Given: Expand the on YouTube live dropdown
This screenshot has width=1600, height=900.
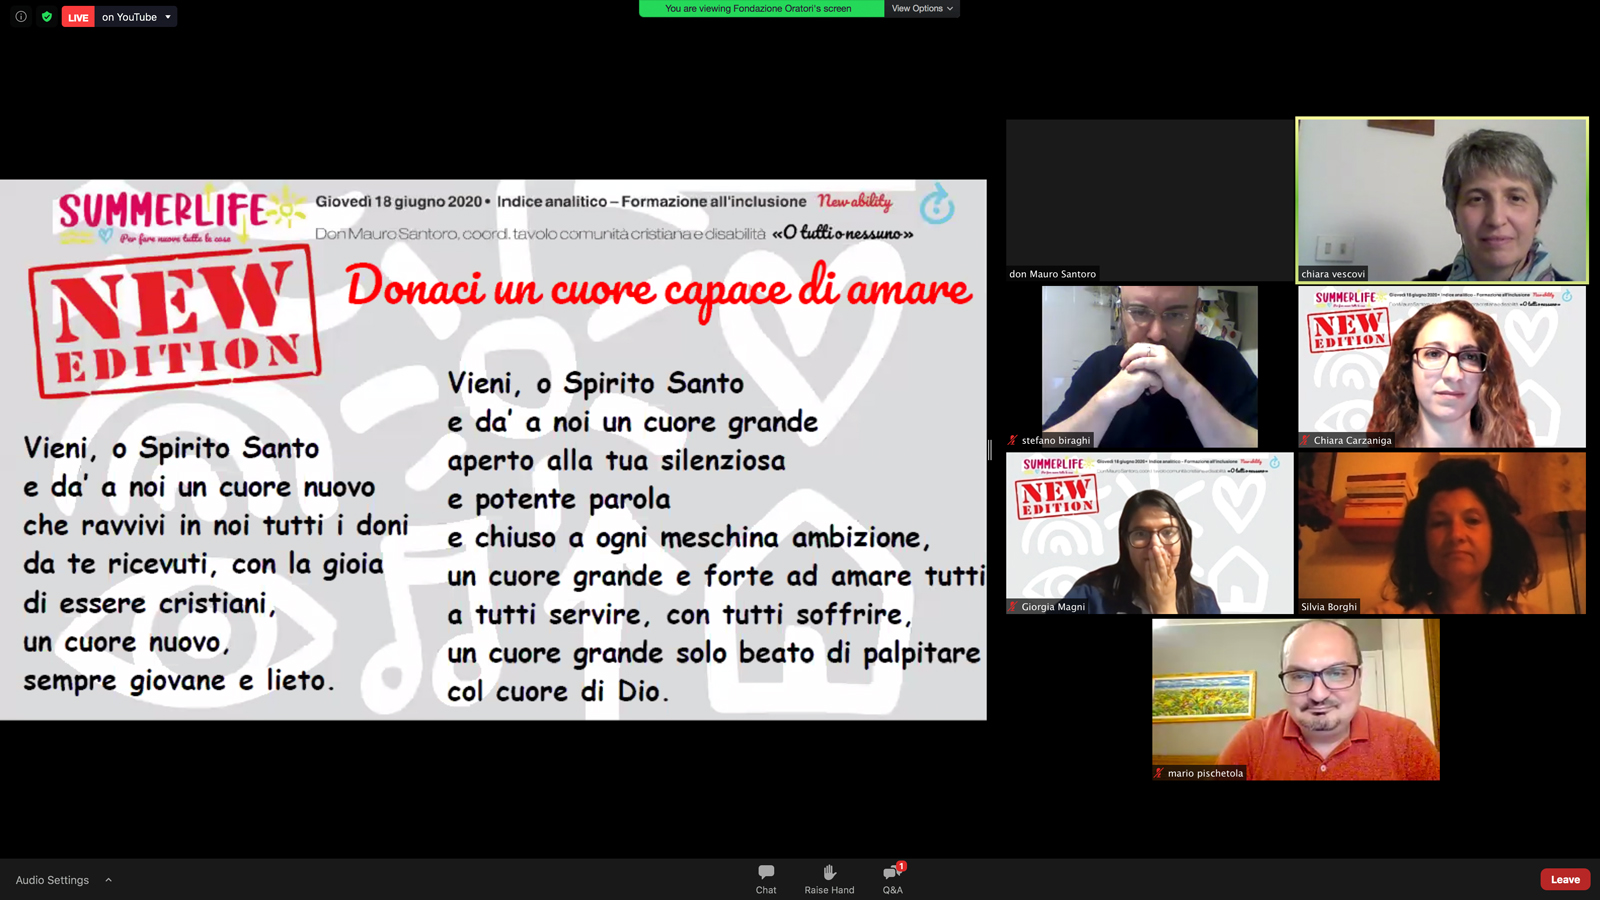Looking at the screenshot, I should tap(168, 17).
